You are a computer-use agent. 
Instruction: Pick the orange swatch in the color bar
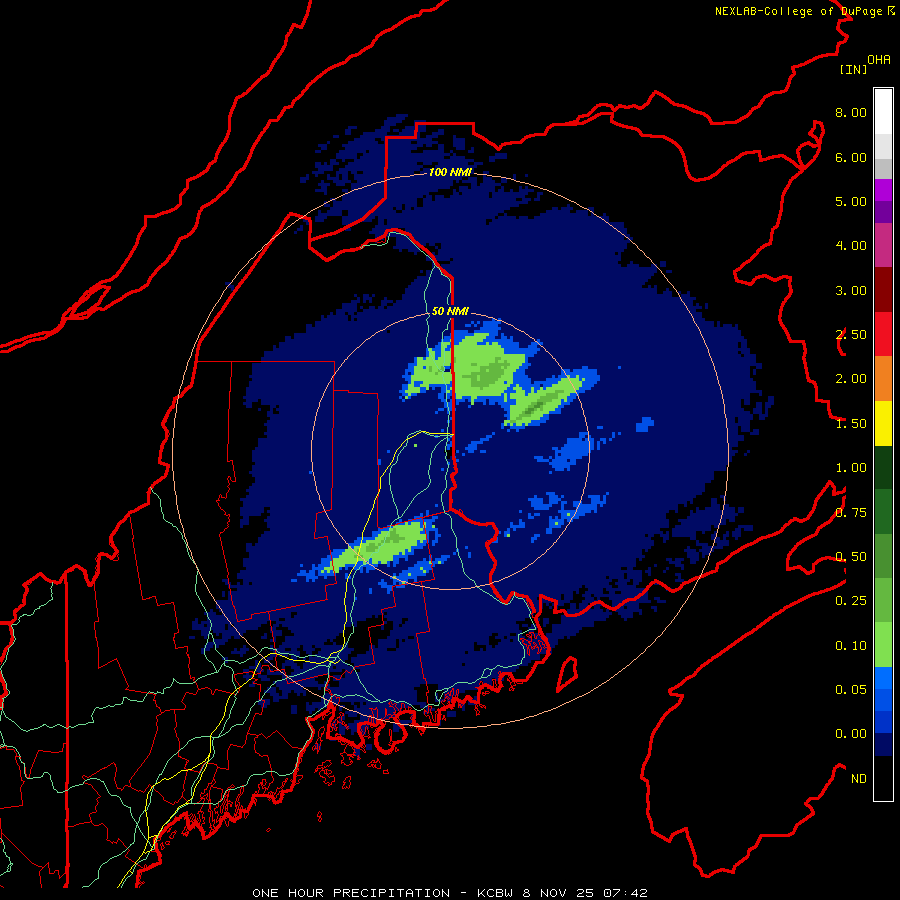tap(883, 378)
